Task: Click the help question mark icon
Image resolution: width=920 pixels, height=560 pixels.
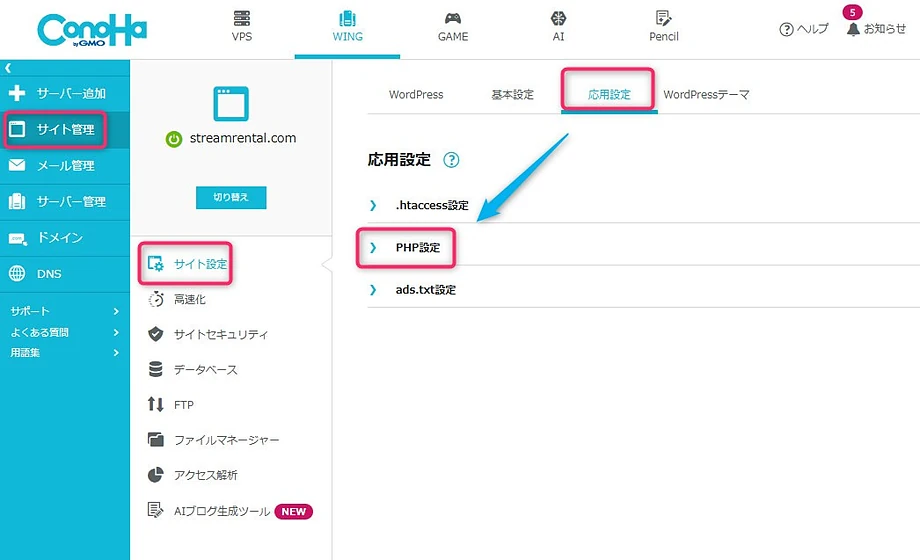Action: (x=786, y=29)
